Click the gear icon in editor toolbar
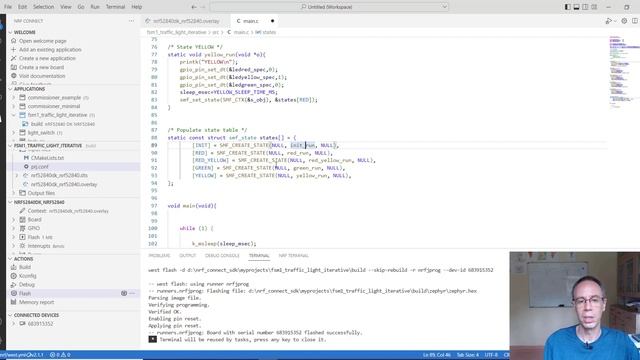 click(x=624, y=21)
